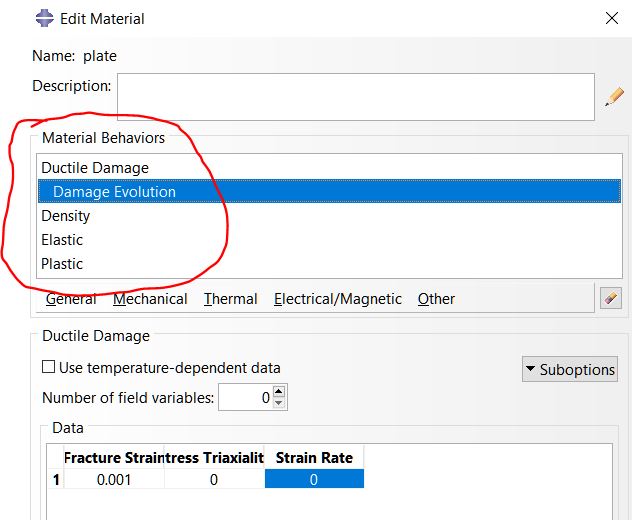The width and height of the screenshot is (632, 520).
Task: Close the Edit Material dialog
Action: point(612,18)
